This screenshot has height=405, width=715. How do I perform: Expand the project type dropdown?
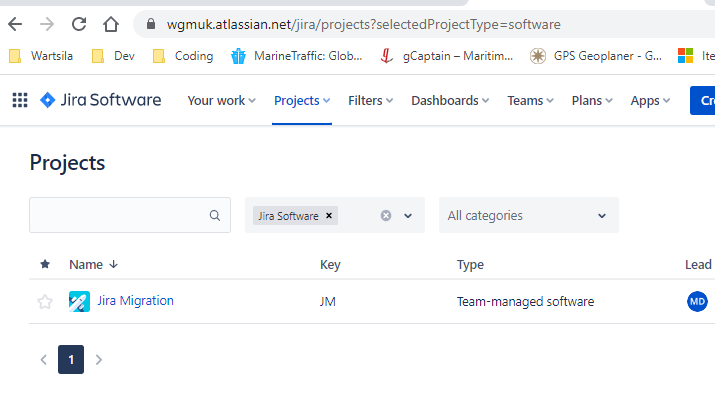point(408,216)
